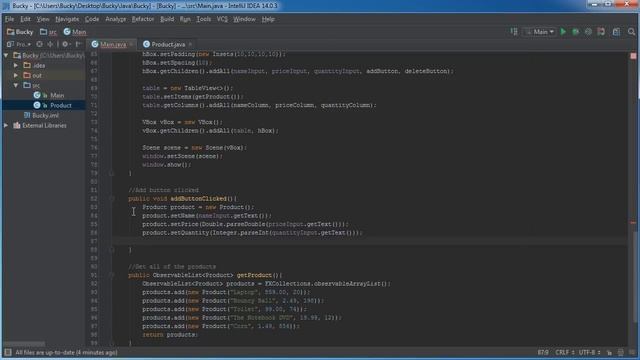Open the CRLF line separator selector
Image resolution: width=640 pixels, height=360 pixels.
(x=565, y=352)
